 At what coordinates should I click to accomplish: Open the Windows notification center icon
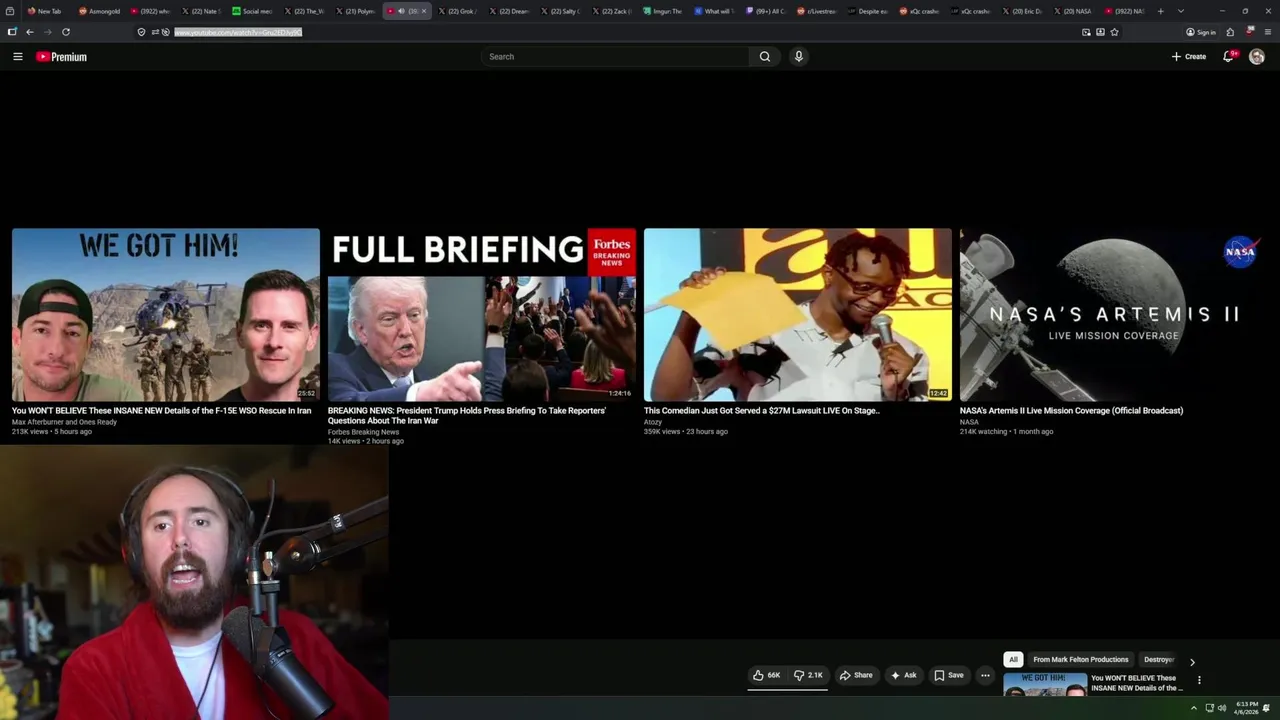1267,708
